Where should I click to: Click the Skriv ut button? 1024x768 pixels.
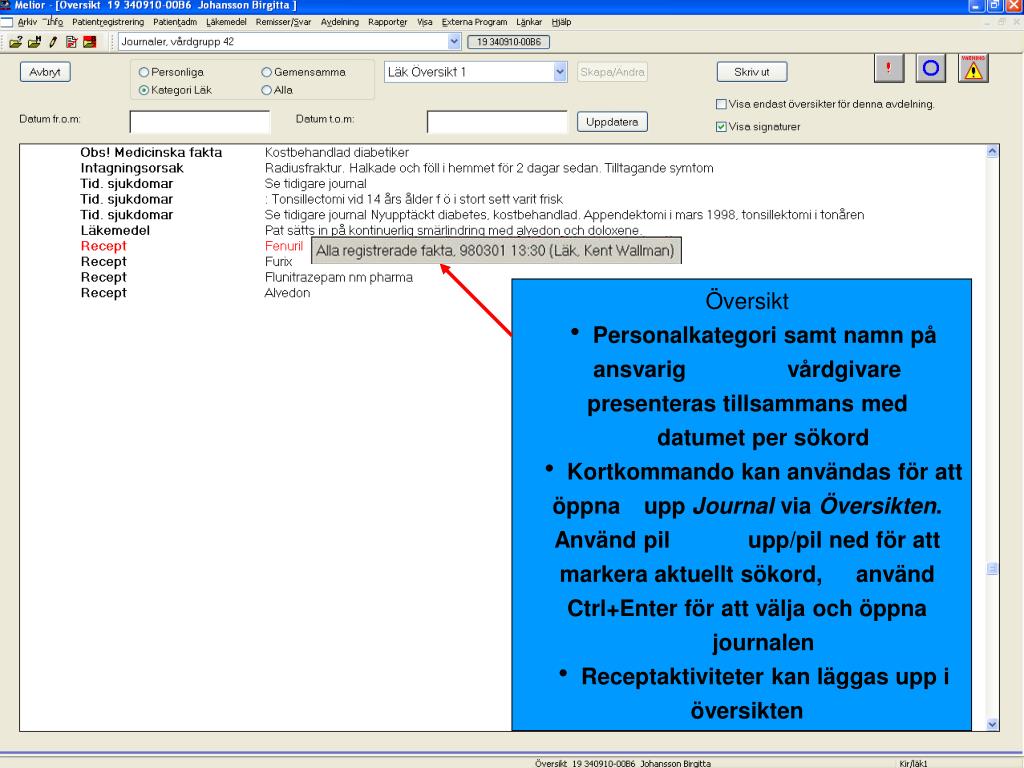(x=752, y=72)
